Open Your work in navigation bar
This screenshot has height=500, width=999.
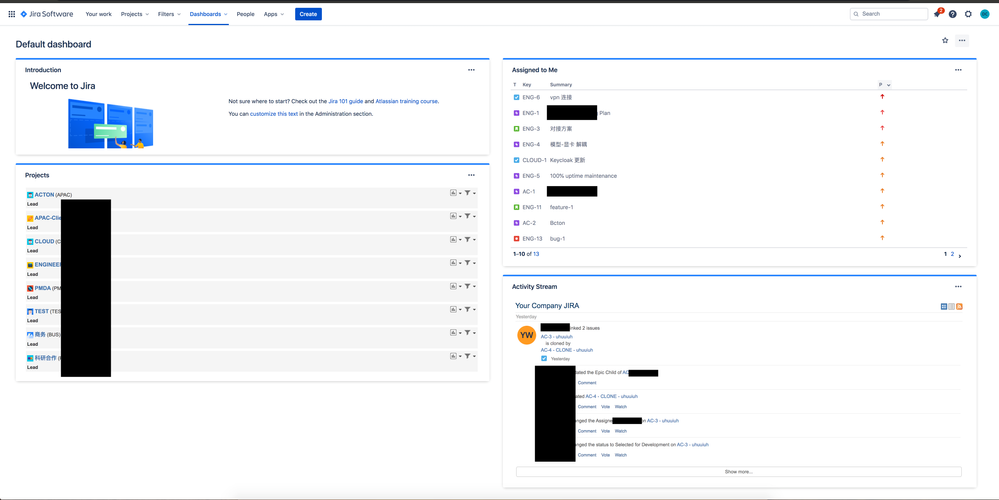(99, 14)
